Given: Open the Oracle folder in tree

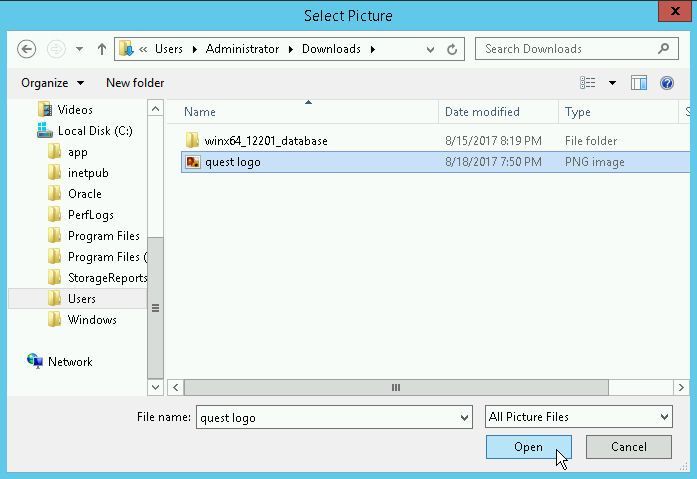Looking at the screenshot, I should click(85, 194).
